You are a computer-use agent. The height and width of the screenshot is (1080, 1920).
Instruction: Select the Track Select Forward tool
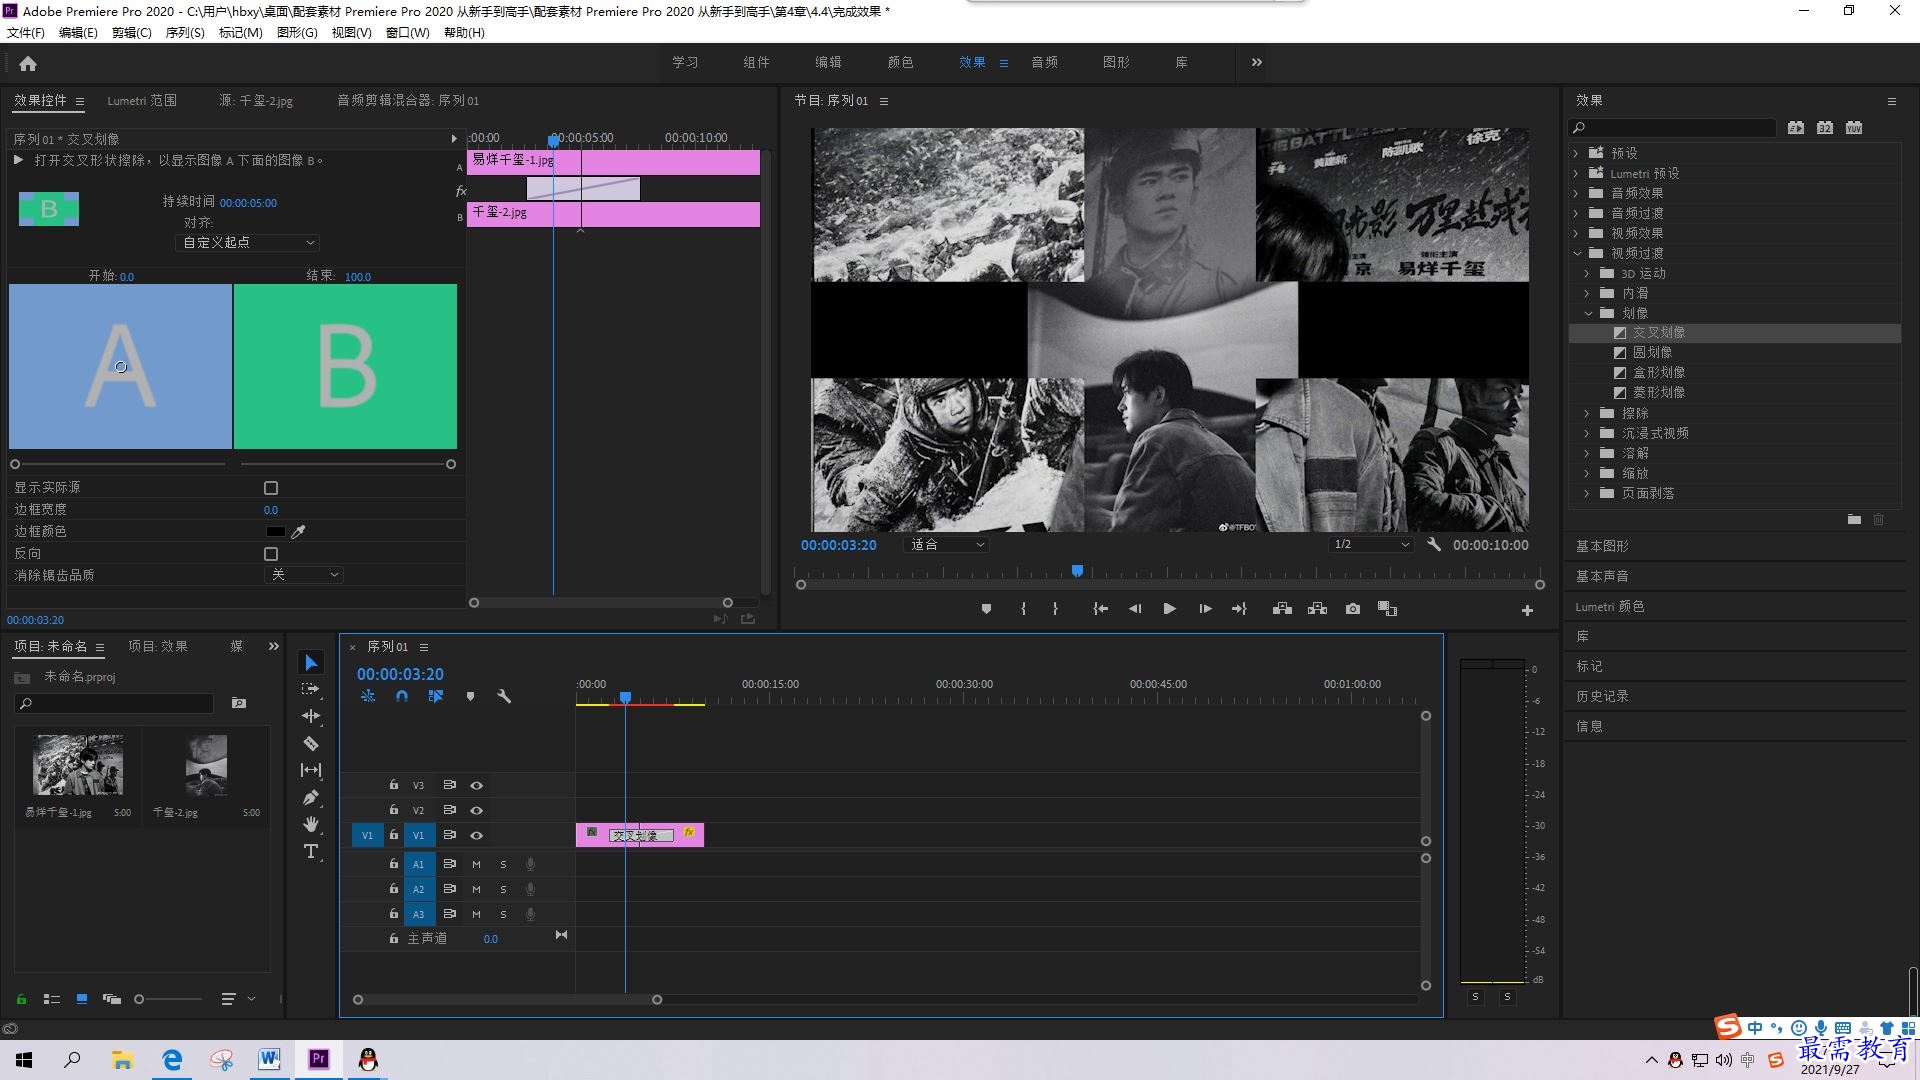(x=311, y=689)
